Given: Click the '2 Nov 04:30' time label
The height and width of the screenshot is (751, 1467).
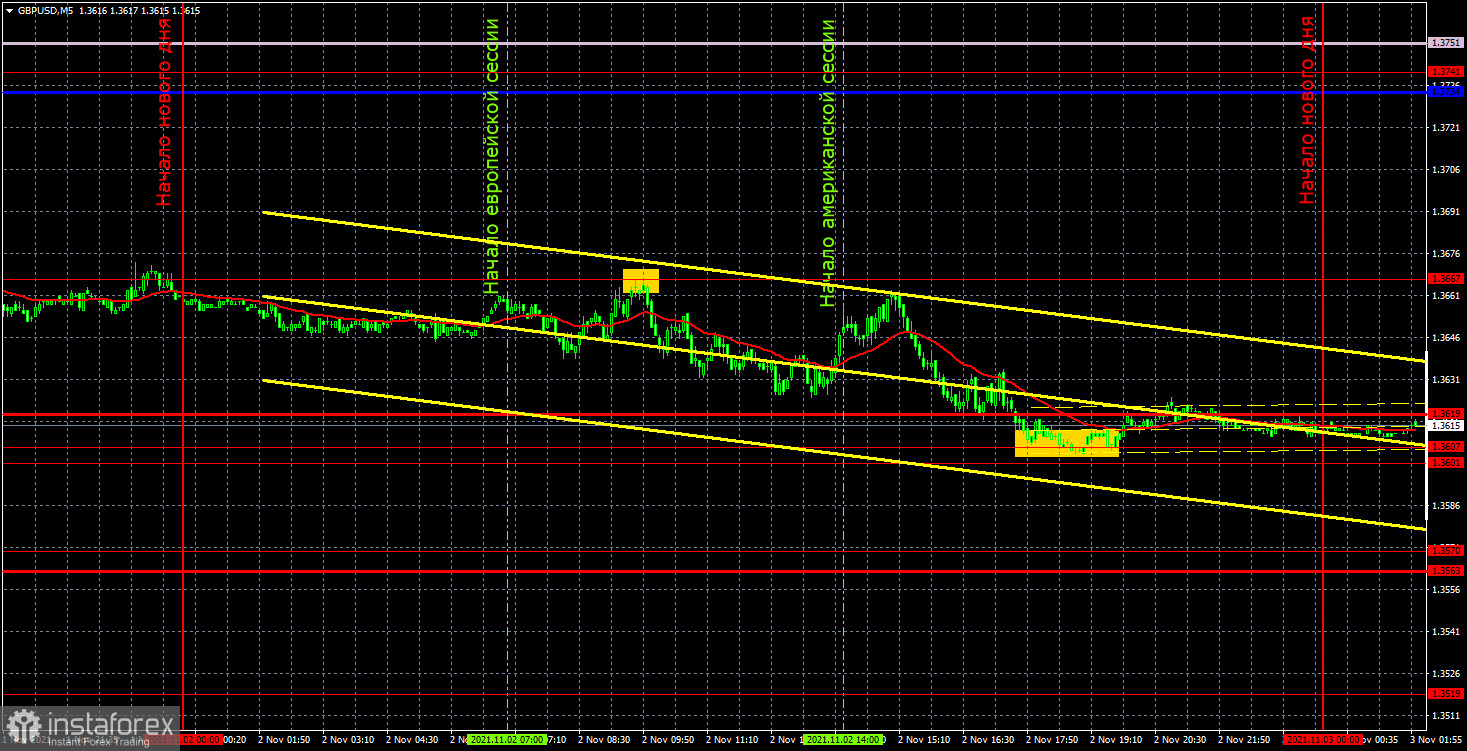Looking at the screenshot, I should [411, 740].
